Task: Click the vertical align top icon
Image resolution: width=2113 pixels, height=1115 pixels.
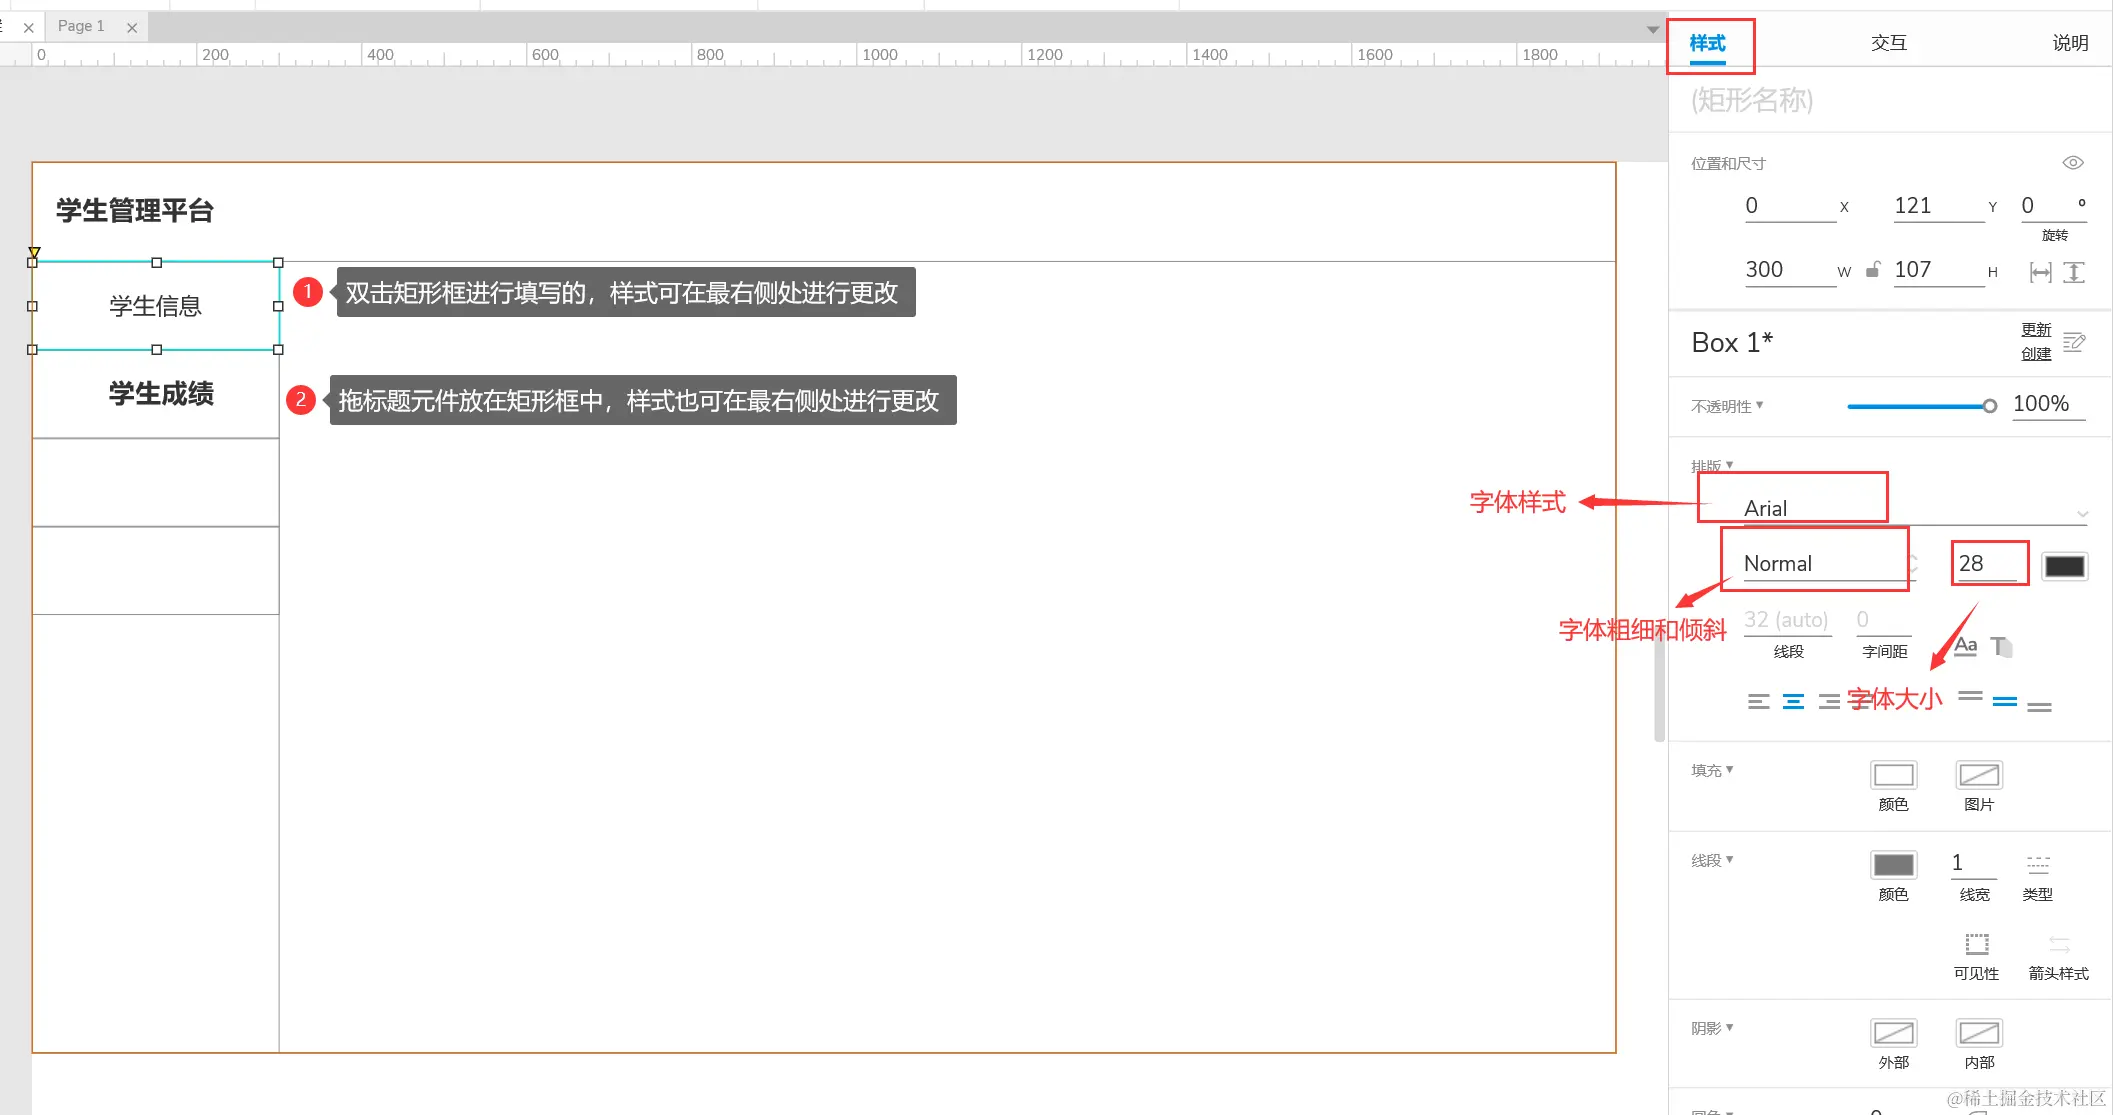Action: click(x=1970, y=697)
